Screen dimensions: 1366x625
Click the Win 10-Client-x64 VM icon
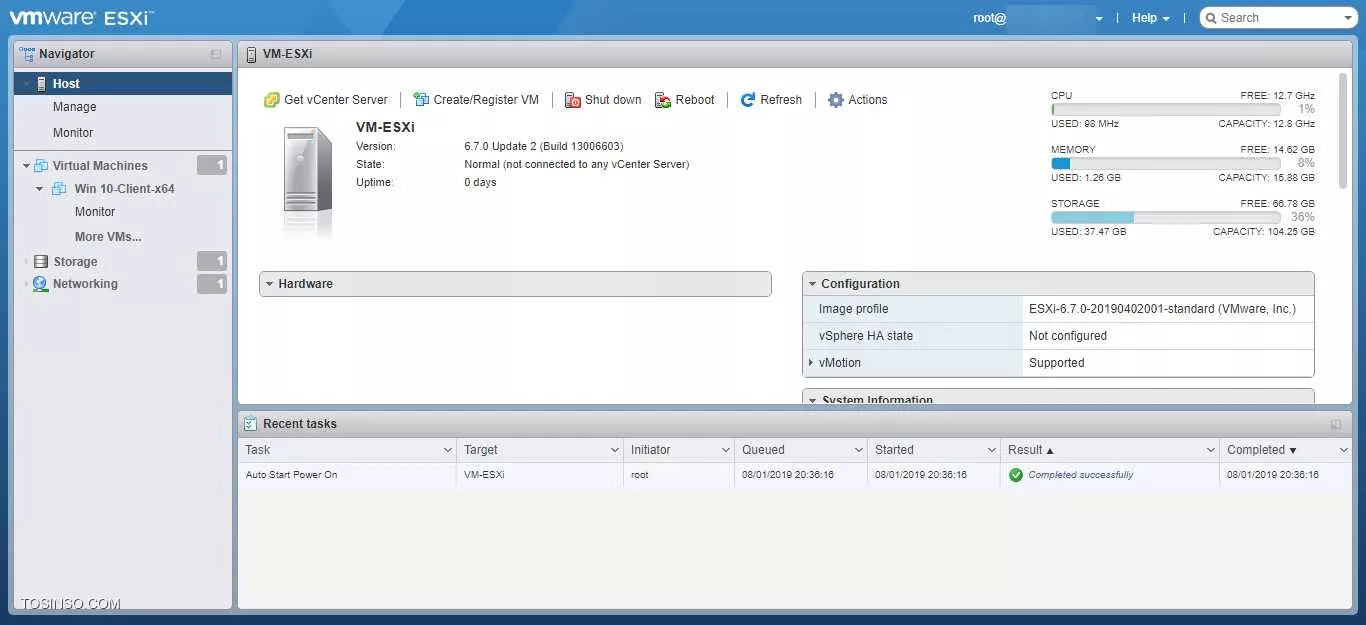click(60, 189)
